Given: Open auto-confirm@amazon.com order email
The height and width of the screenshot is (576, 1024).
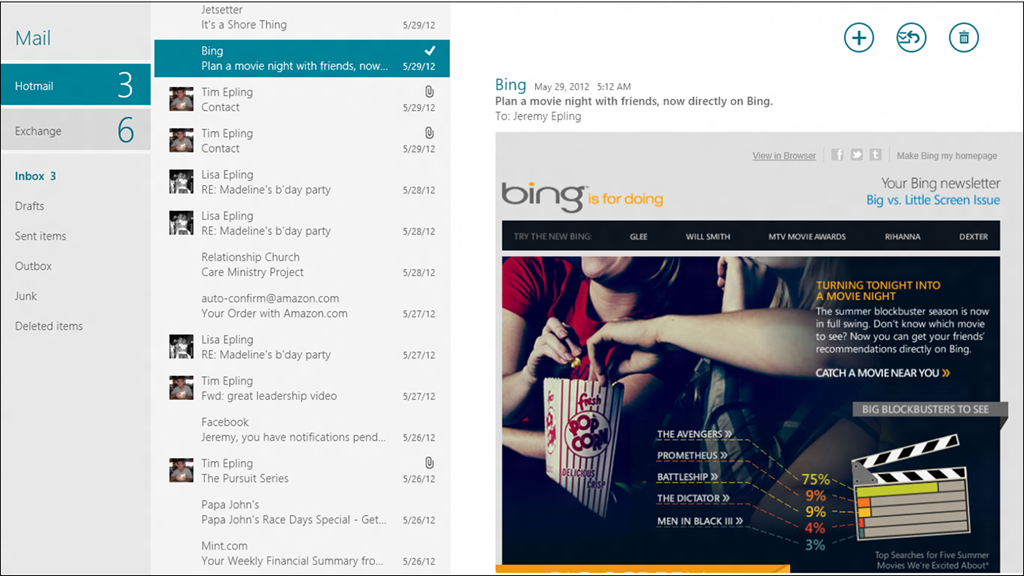Looking at the screenshot, I should tap(302, 306).
